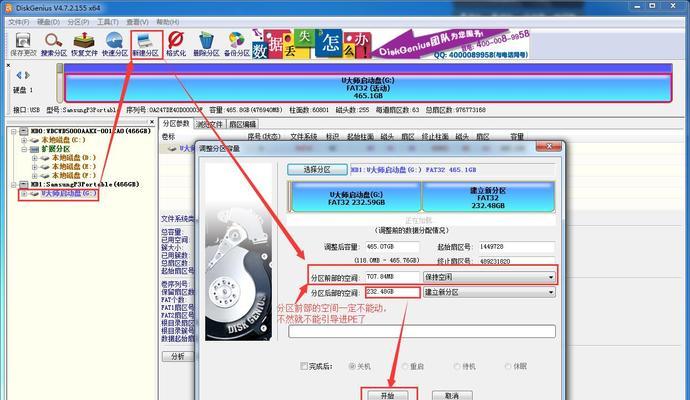Select the 重启 restart radio button
The width and height of the screenshot is (690, 400).
click(405, 366)
